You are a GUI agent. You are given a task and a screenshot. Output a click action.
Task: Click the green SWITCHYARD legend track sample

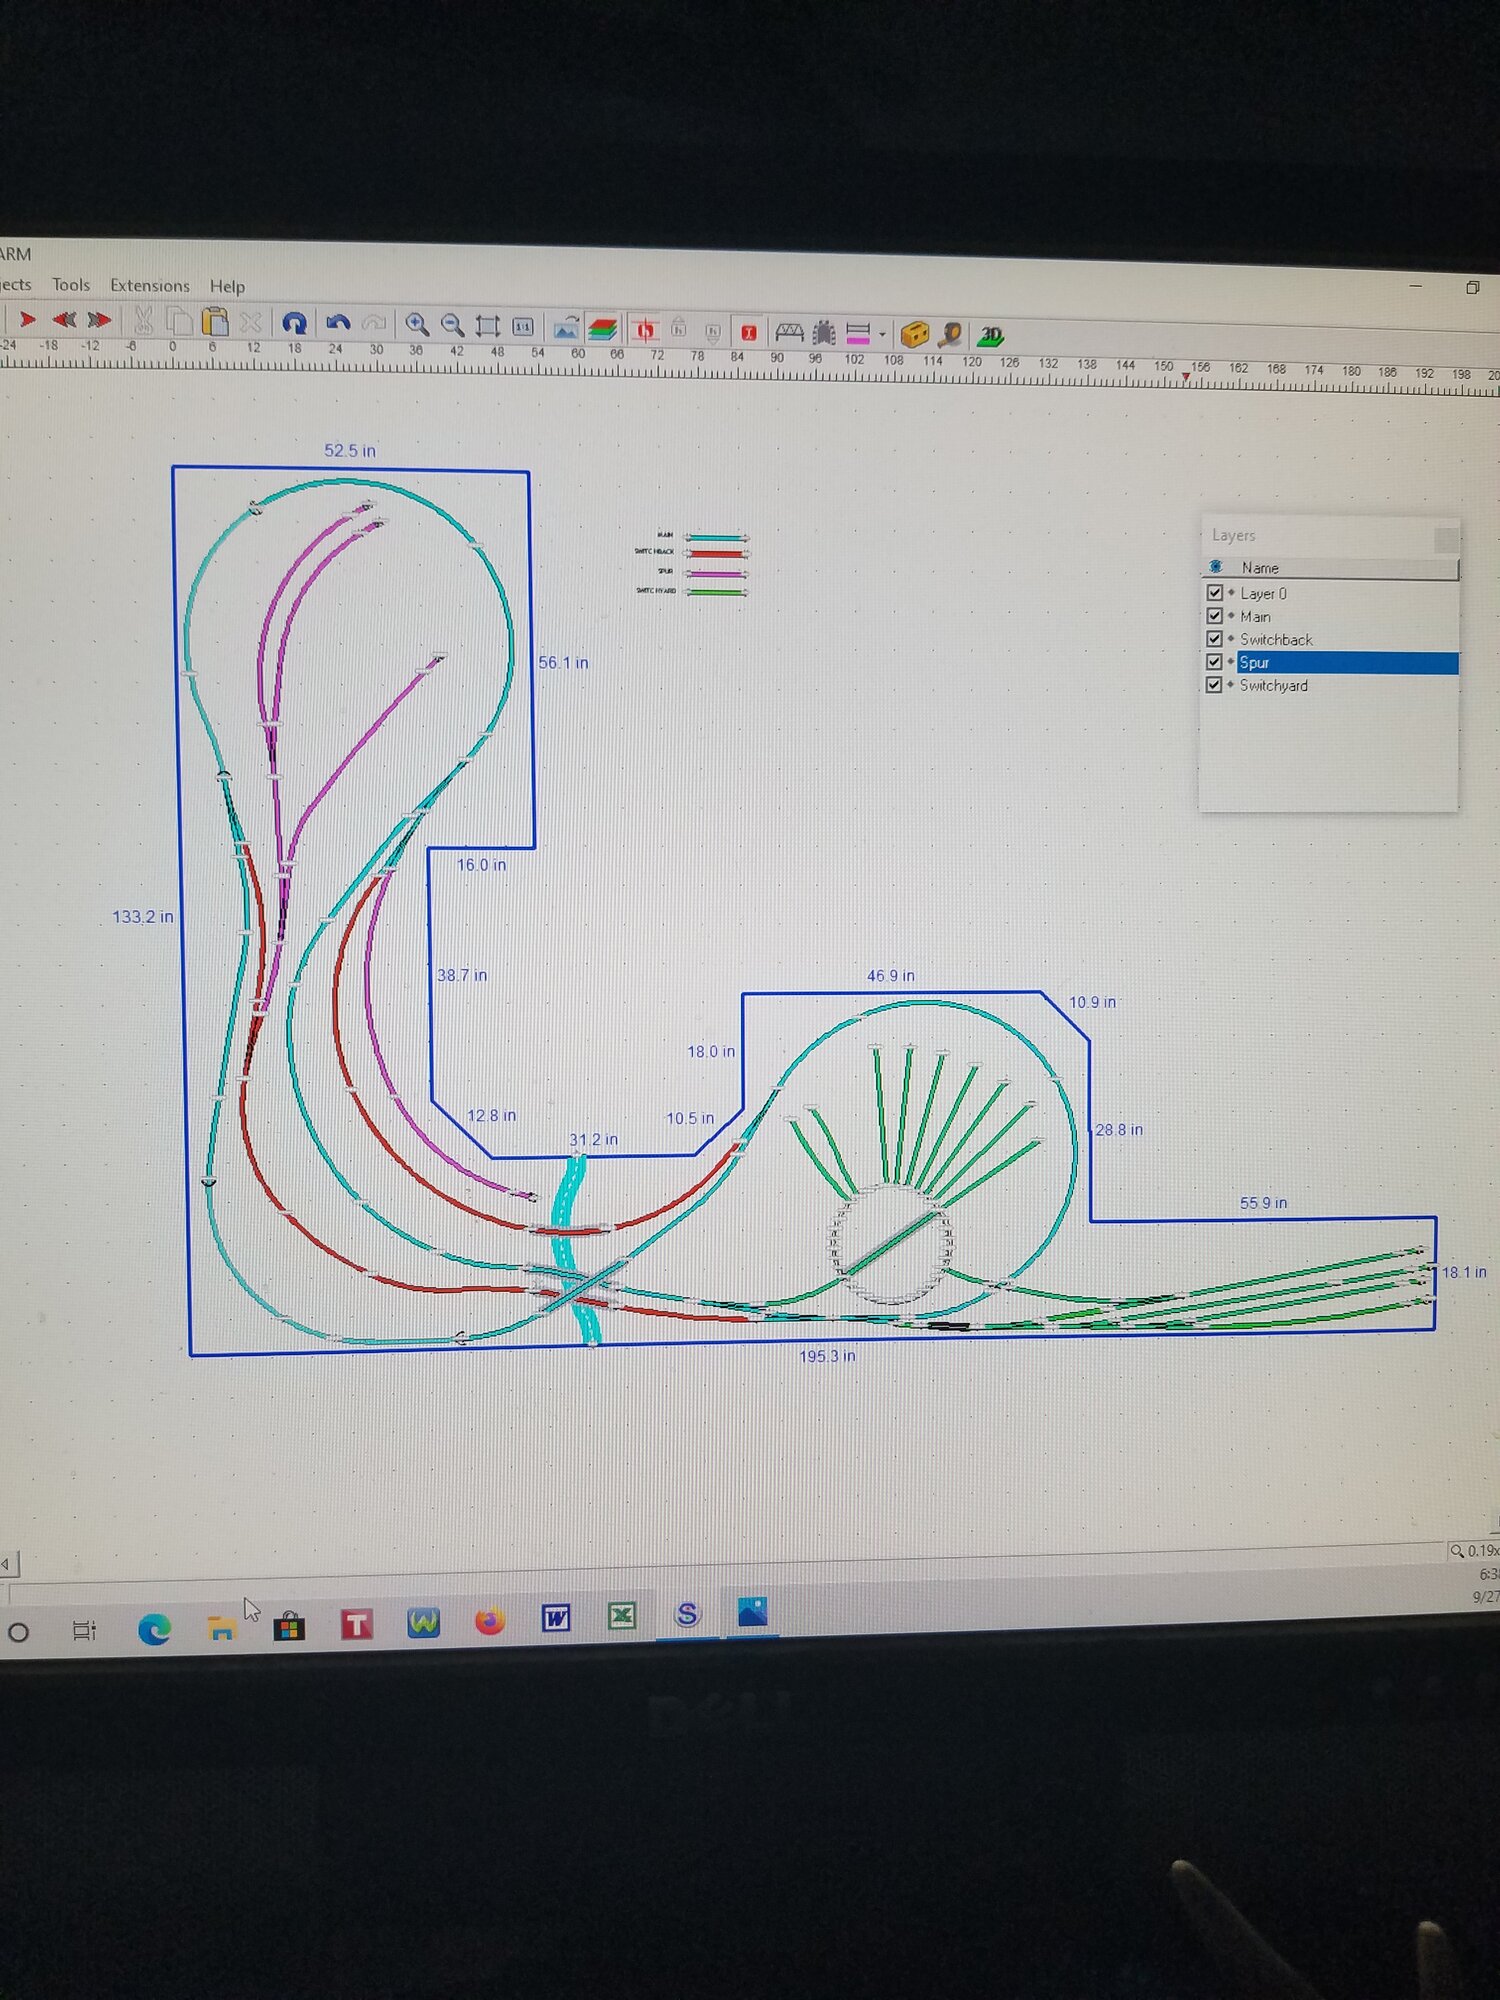[x=716, y=592]
